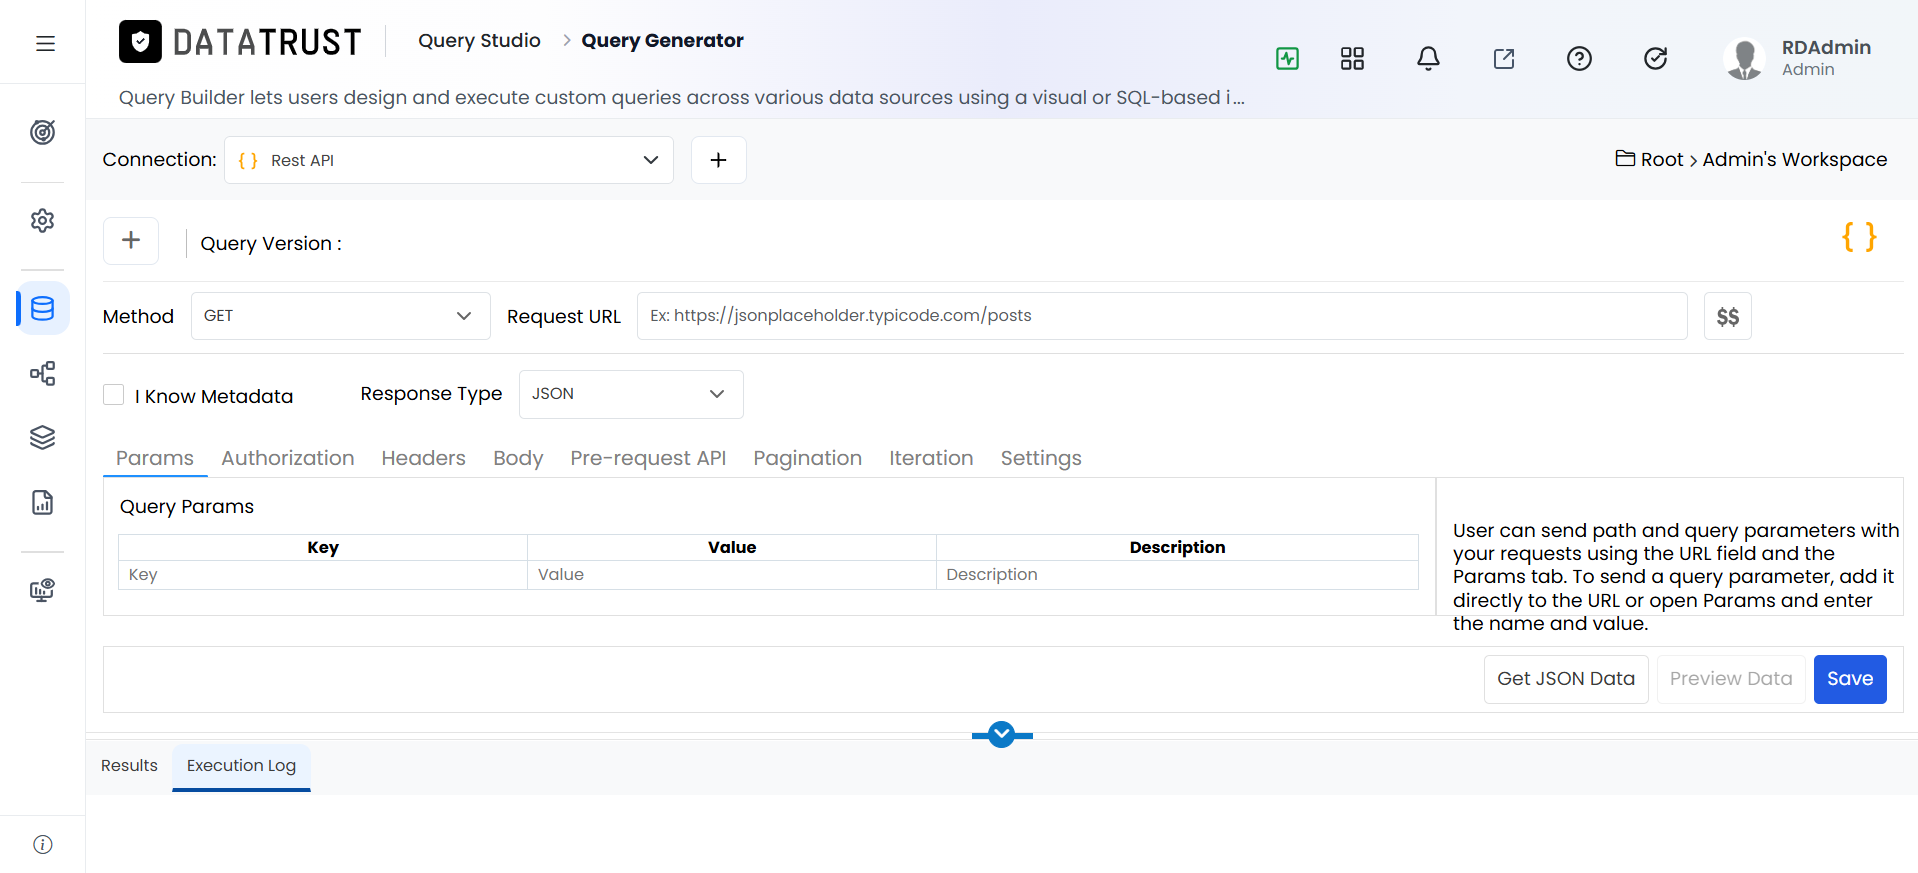The width and height of the screenshot is (1918, 873).
Task: Click the Key input cell
Action: 323,575
